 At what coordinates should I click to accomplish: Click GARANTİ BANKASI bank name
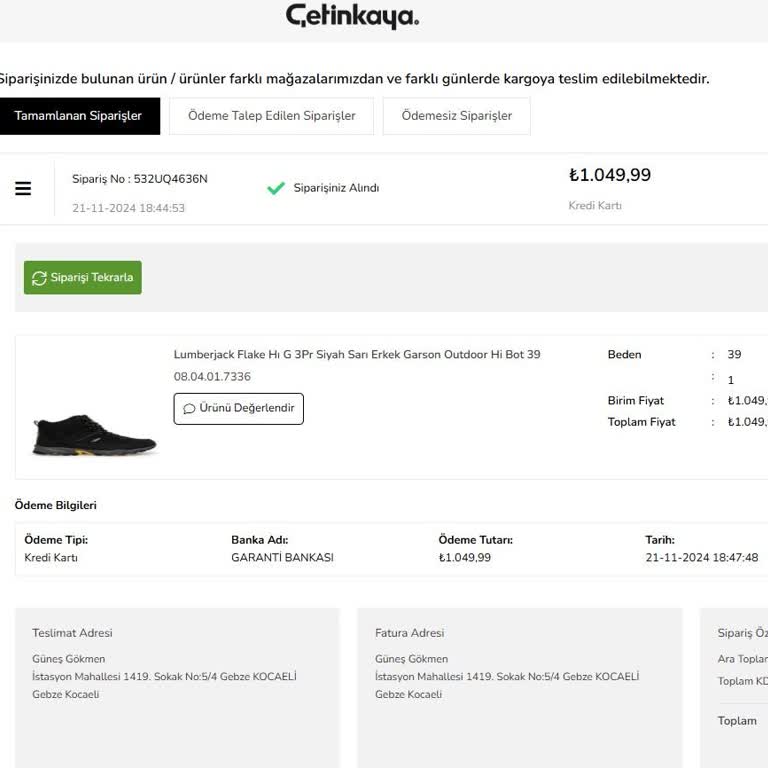point(282,558)
